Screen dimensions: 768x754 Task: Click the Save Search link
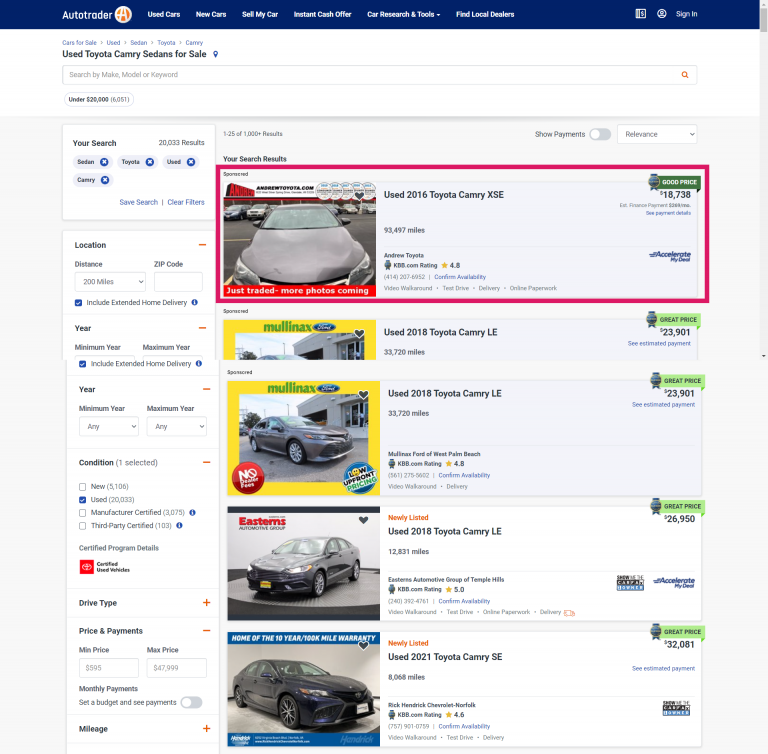click(139, 202)
